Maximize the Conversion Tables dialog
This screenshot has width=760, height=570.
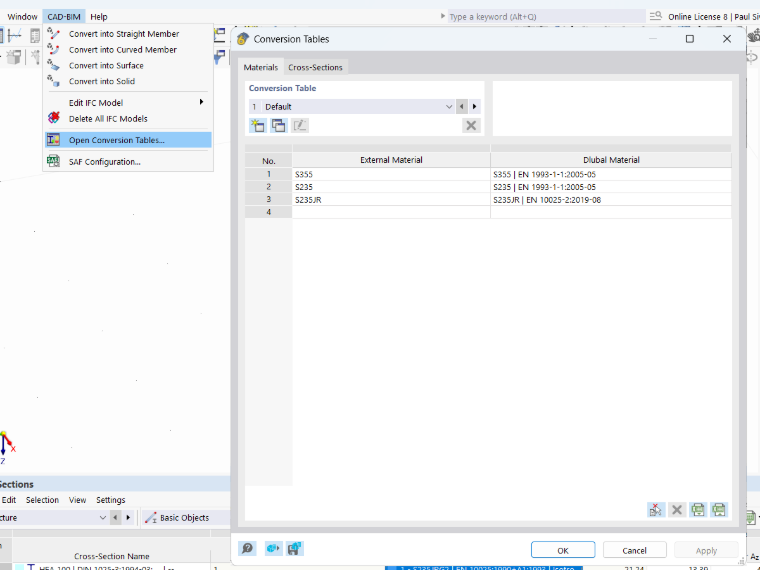690,39
